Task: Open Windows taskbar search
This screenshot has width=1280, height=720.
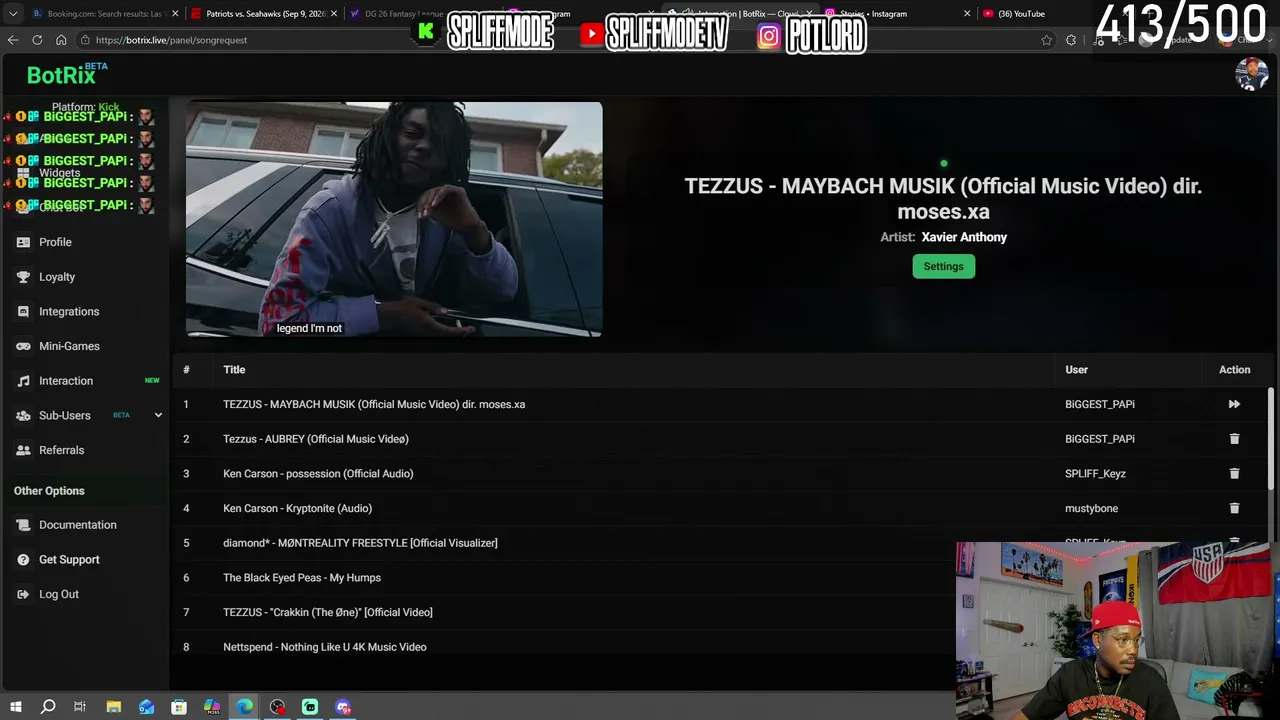Action: (x=48, y=707)
